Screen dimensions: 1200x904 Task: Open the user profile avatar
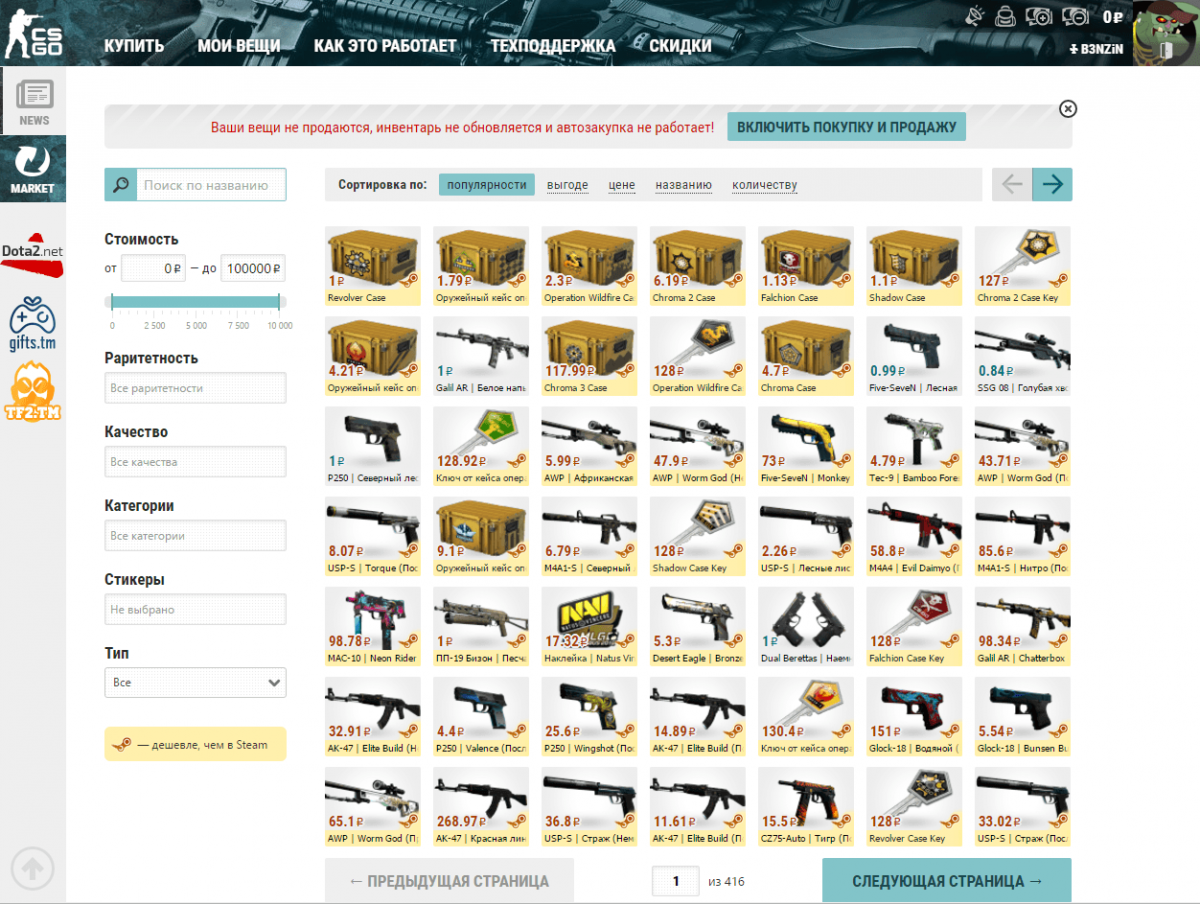1166,33
